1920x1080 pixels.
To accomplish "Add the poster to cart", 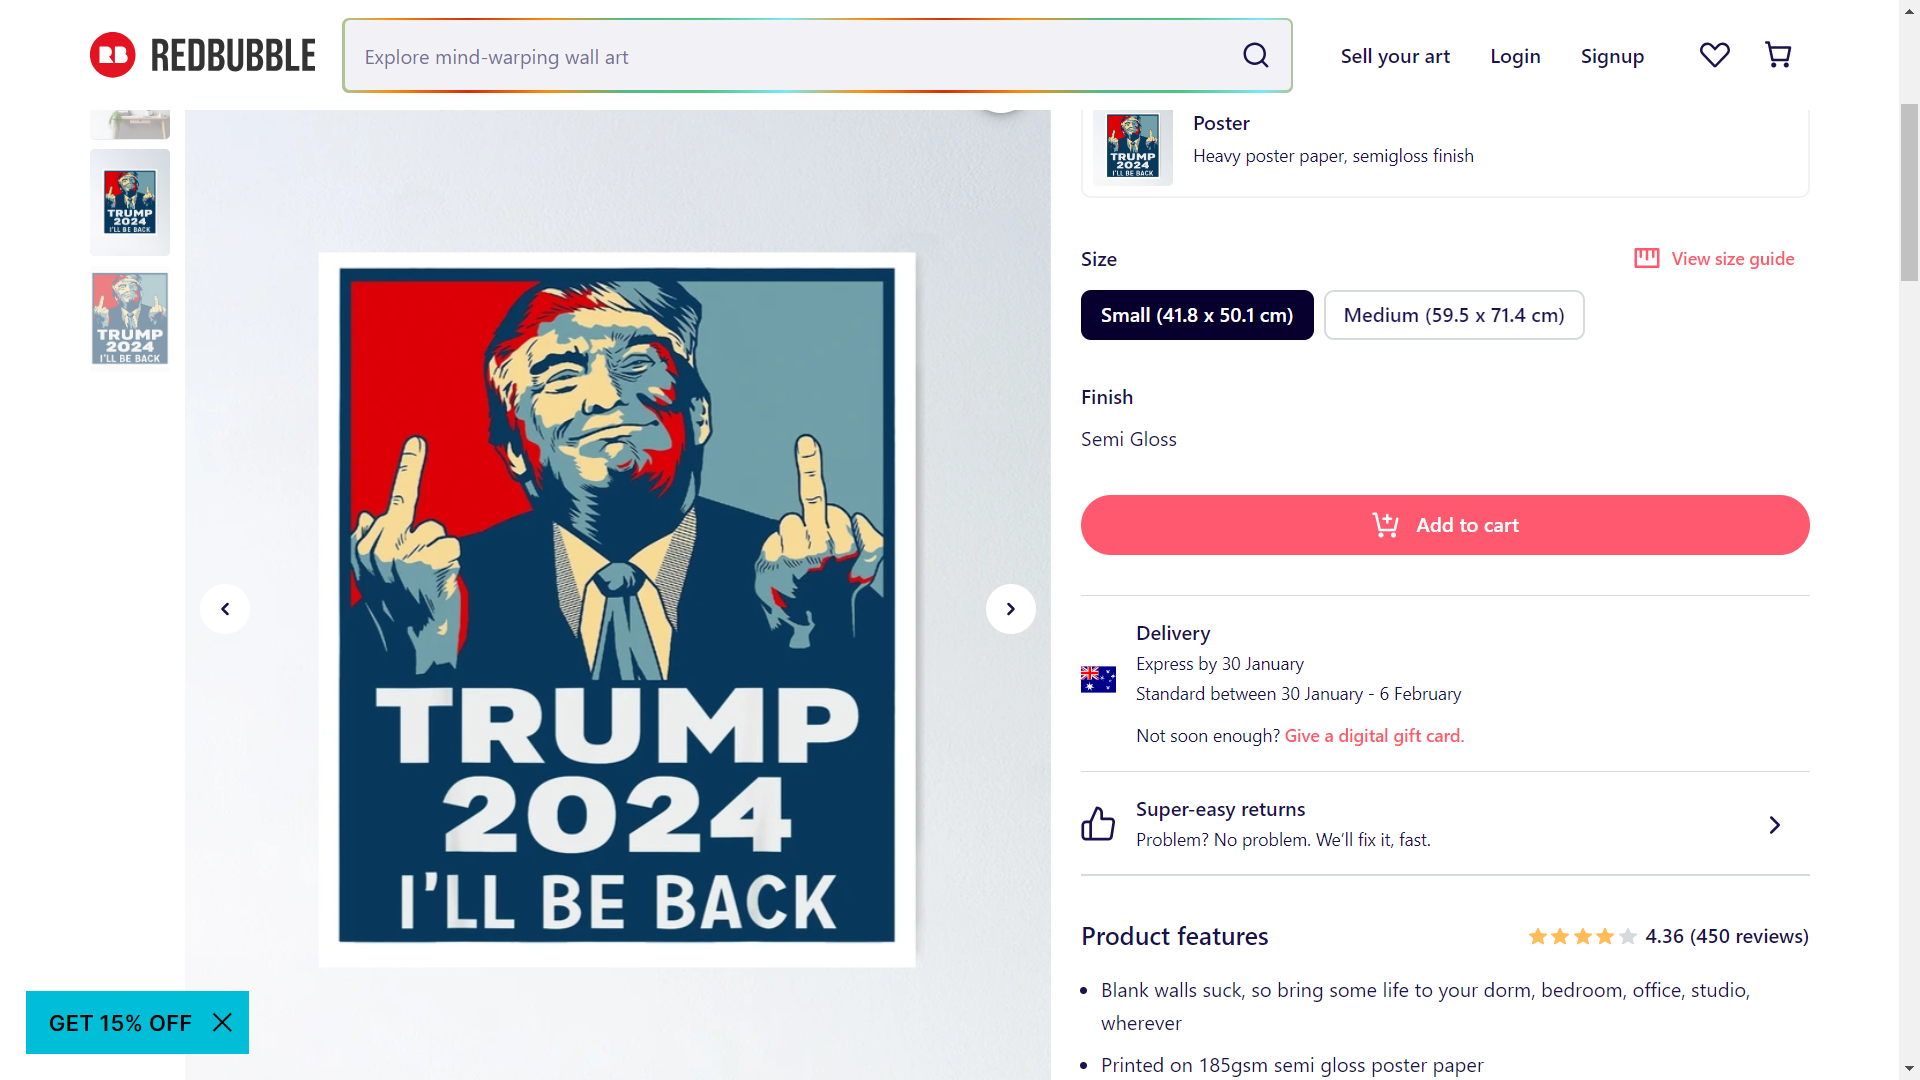I will click(1445, 525).
